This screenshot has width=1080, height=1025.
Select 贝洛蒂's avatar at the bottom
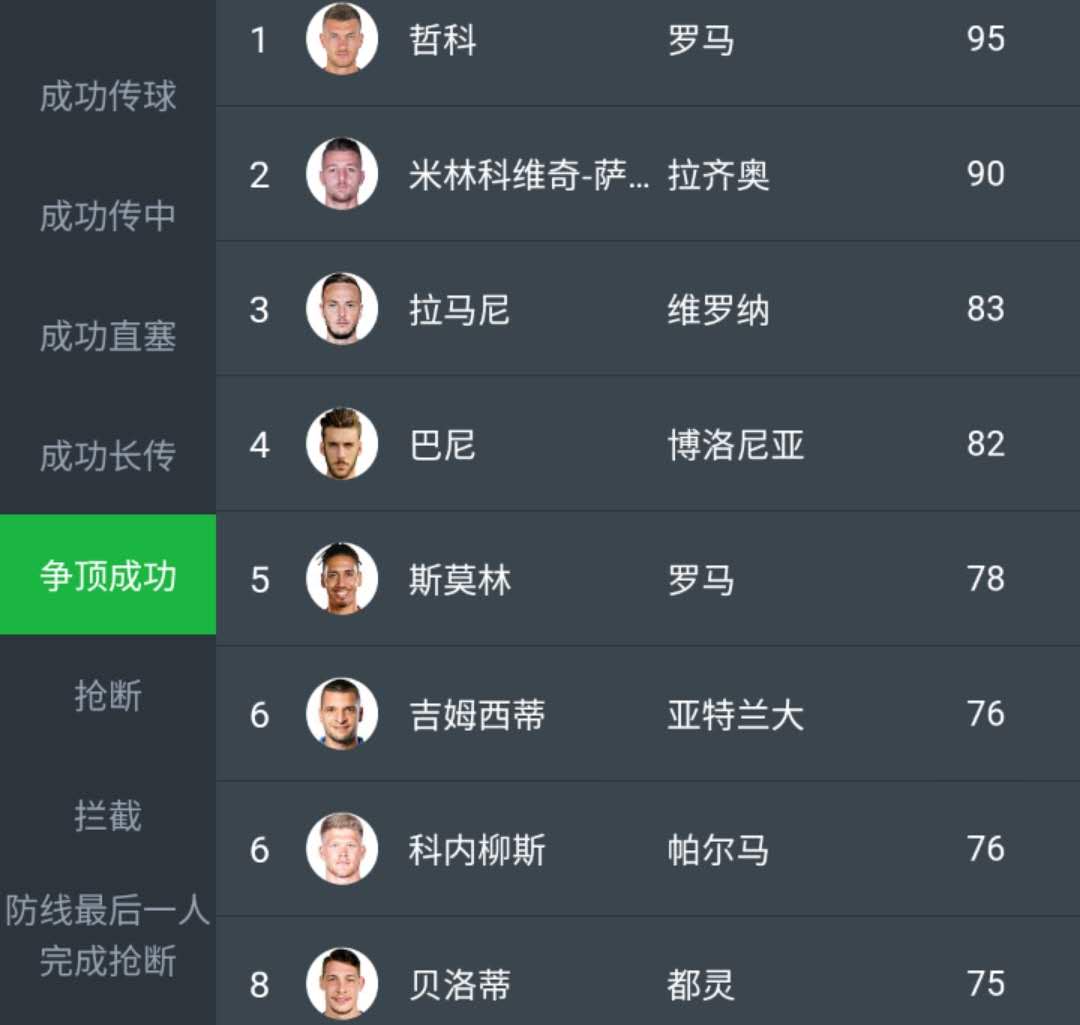[341, 985]
